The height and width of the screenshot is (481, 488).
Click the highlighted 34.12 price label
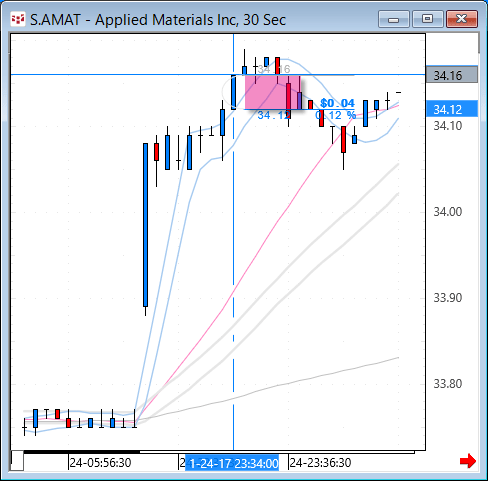[452, 109]
